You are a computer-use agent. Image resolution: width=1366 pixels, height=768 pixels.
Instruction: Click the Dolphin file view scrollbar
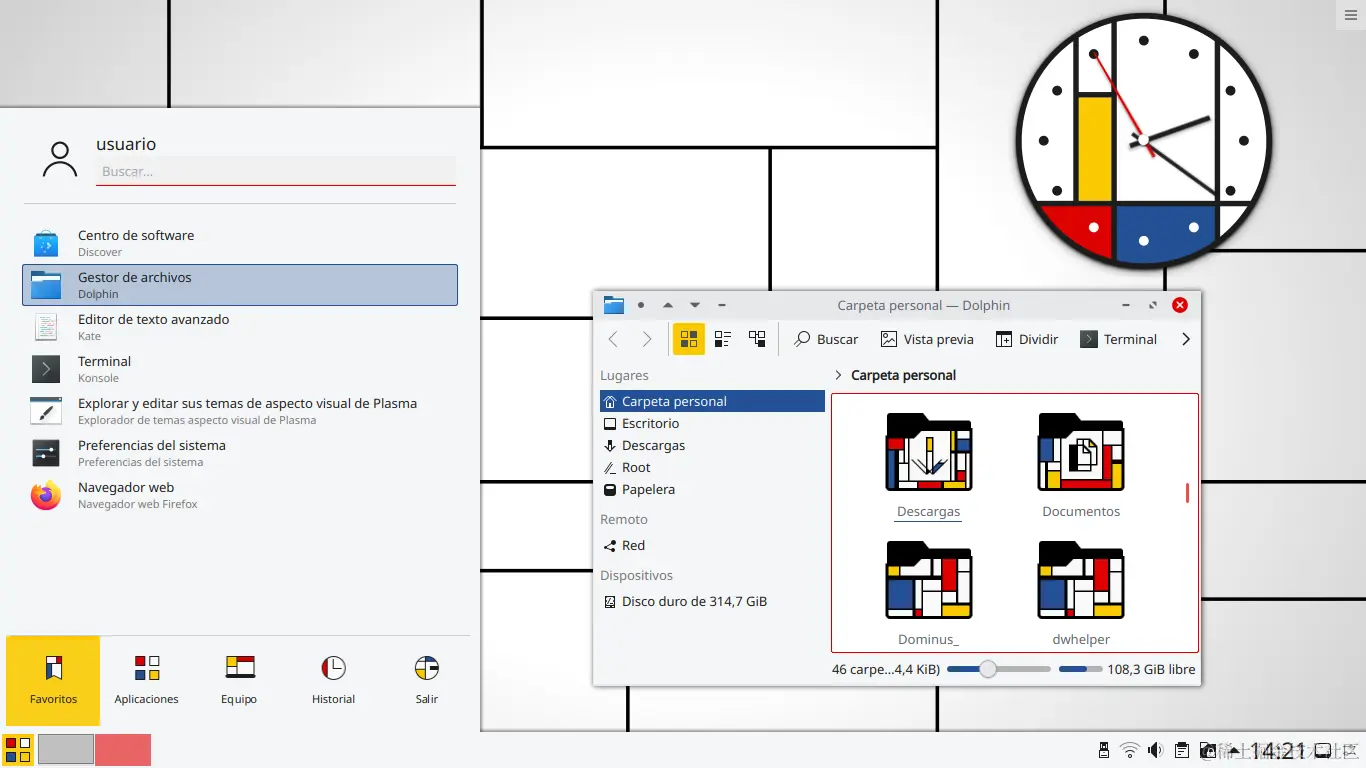(x=1187, y=492)
